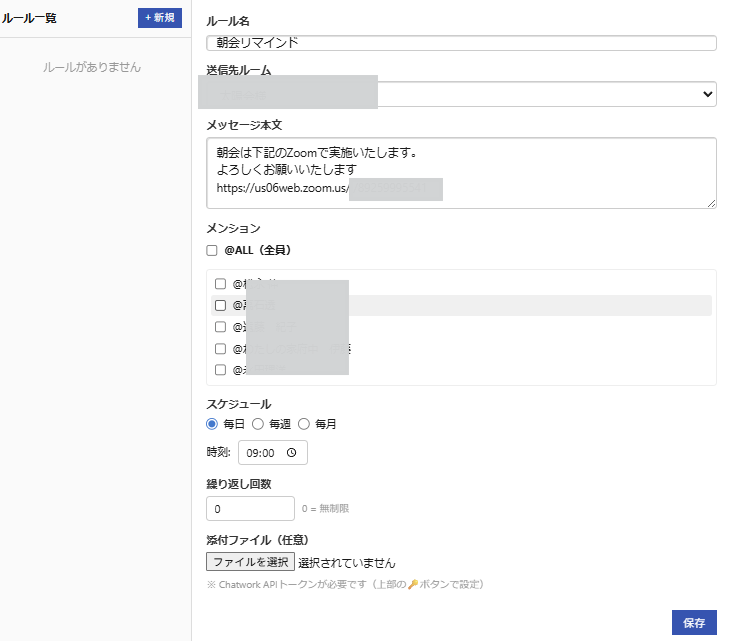This screenshot has width=729, height=641.
Task: Click the 選択されていません file status text
Action: coord(347,563)
